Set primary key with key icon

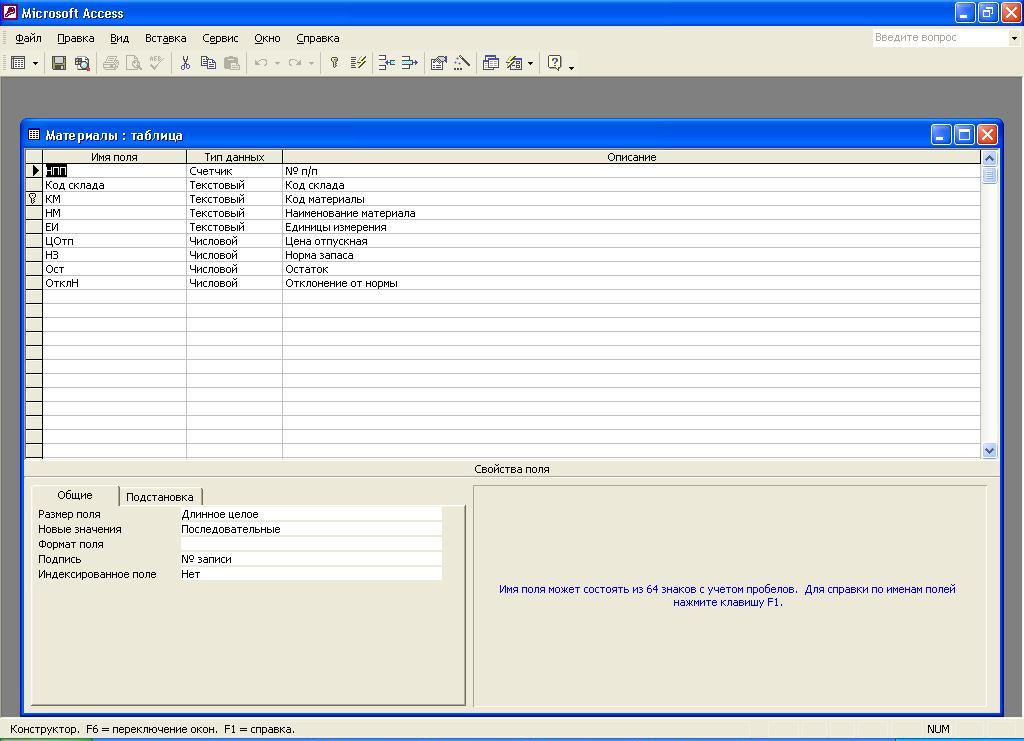[334, 63]
